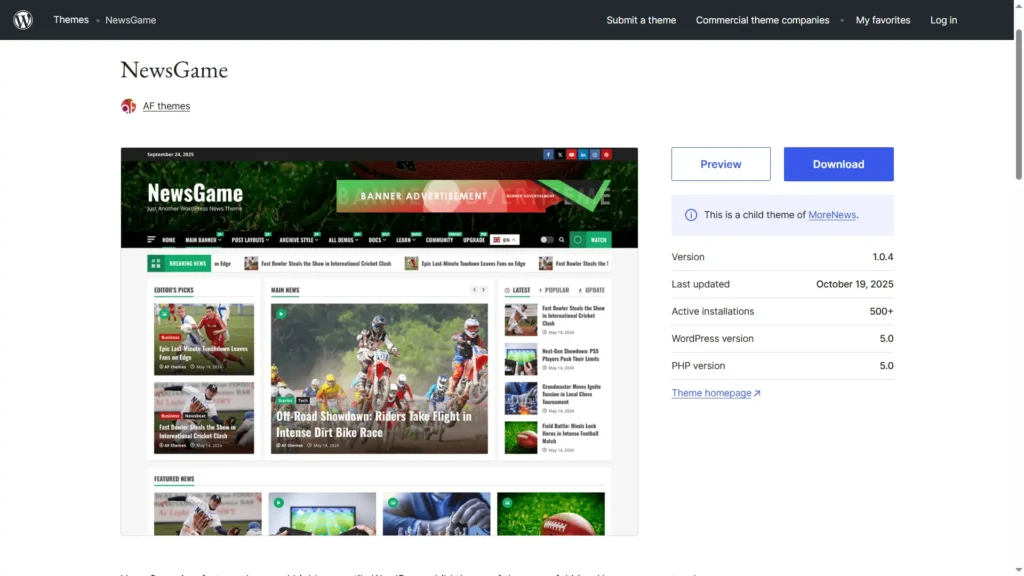Toggle dark mode switch in preview header

point(547,240)
